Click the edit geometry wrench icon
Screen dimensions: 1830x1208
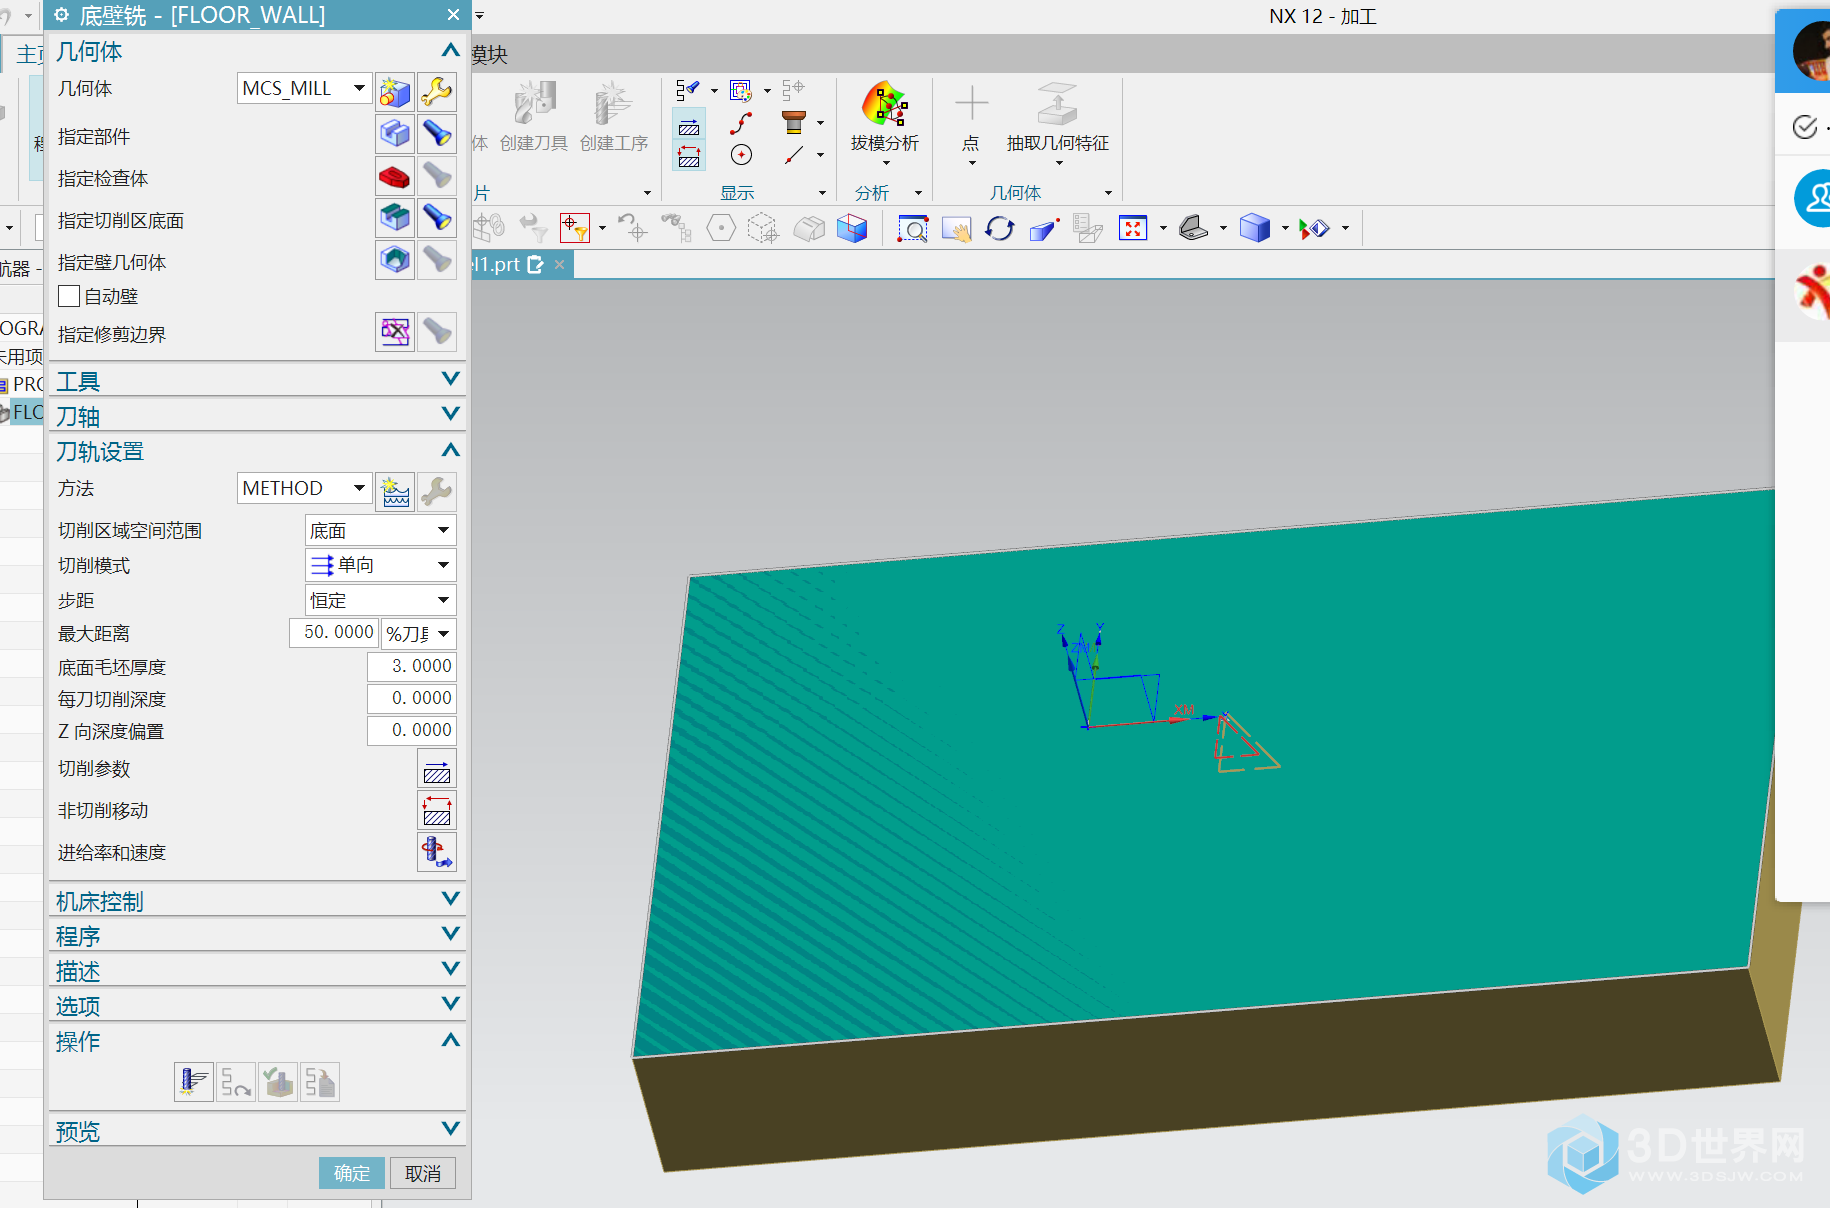pos(437,92)
